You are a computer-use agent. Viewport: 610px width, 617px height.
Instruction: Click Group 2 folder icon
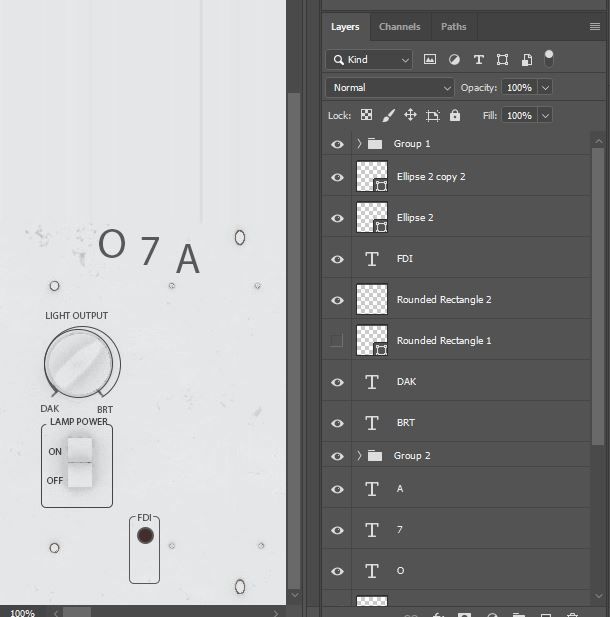point(375,456)
